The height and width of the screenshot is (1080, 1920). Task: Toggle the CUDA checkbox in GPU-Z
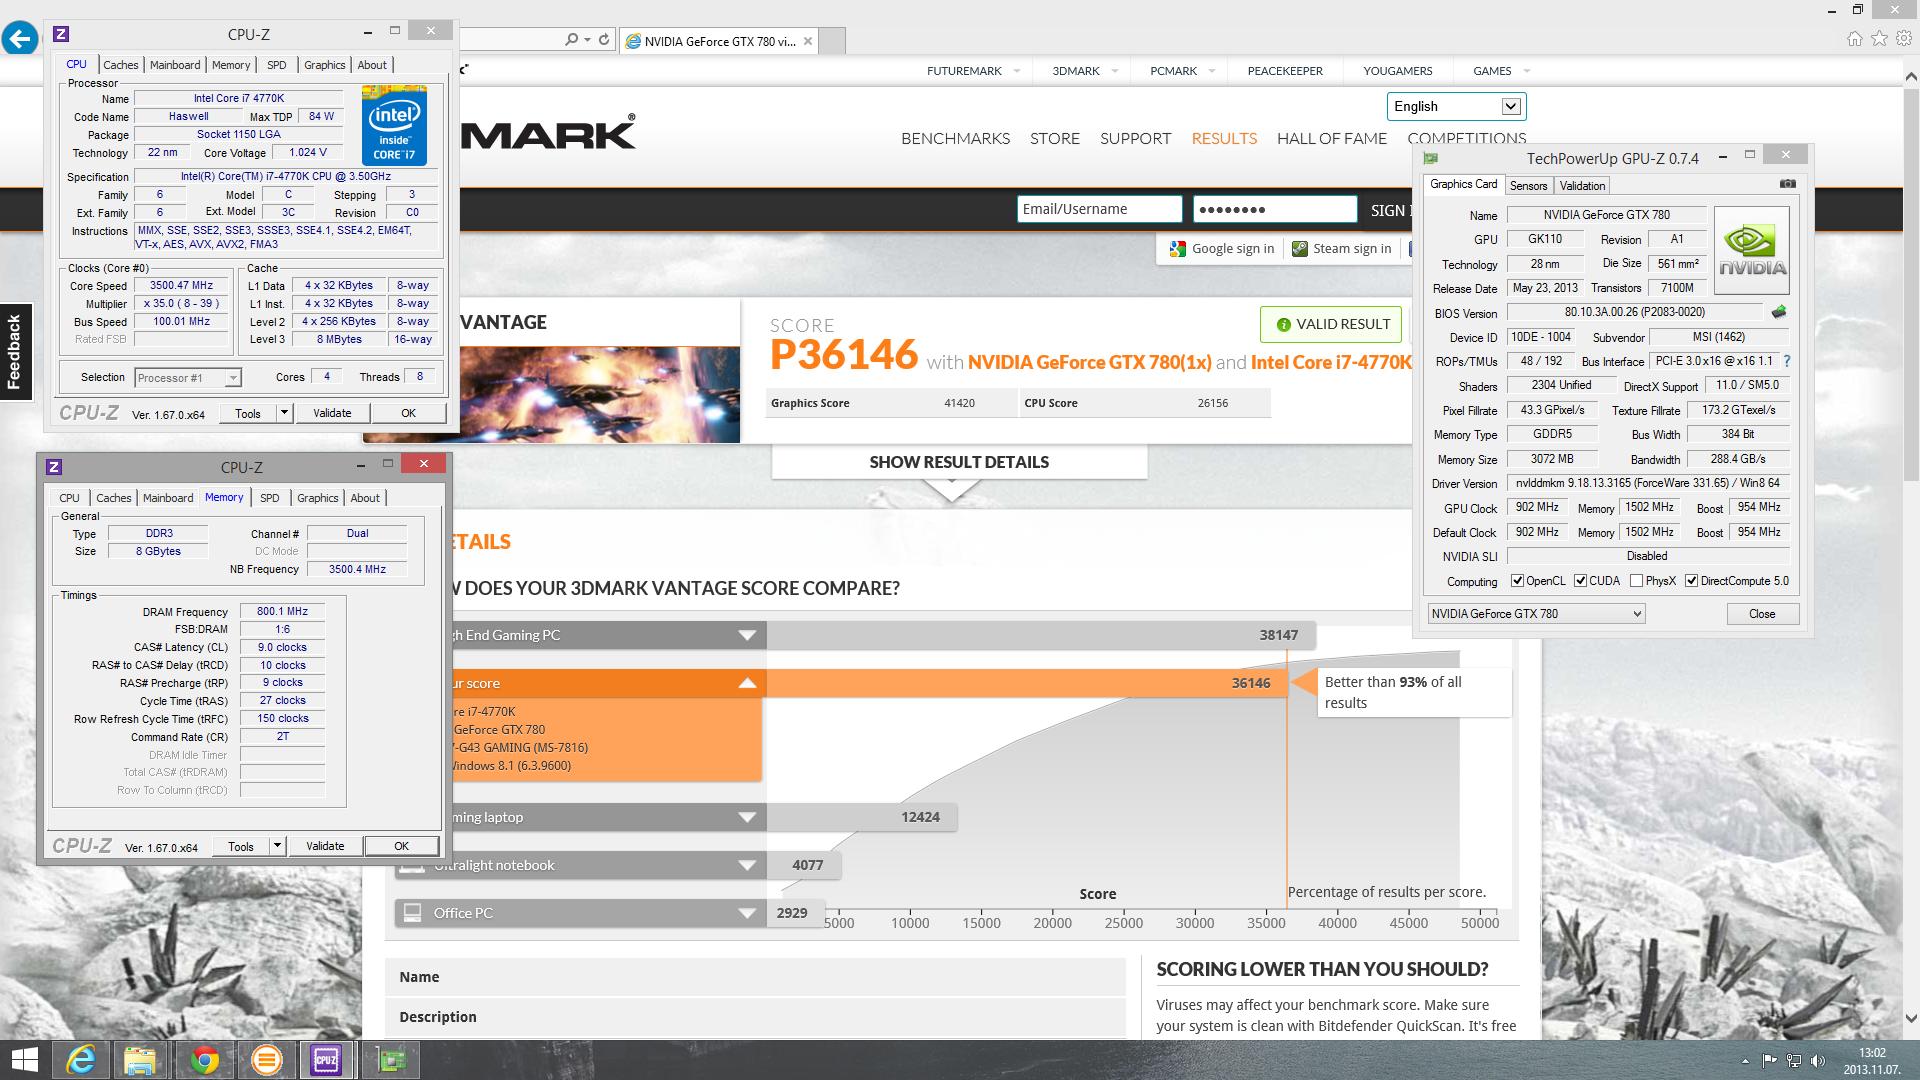click(1580, 581)
